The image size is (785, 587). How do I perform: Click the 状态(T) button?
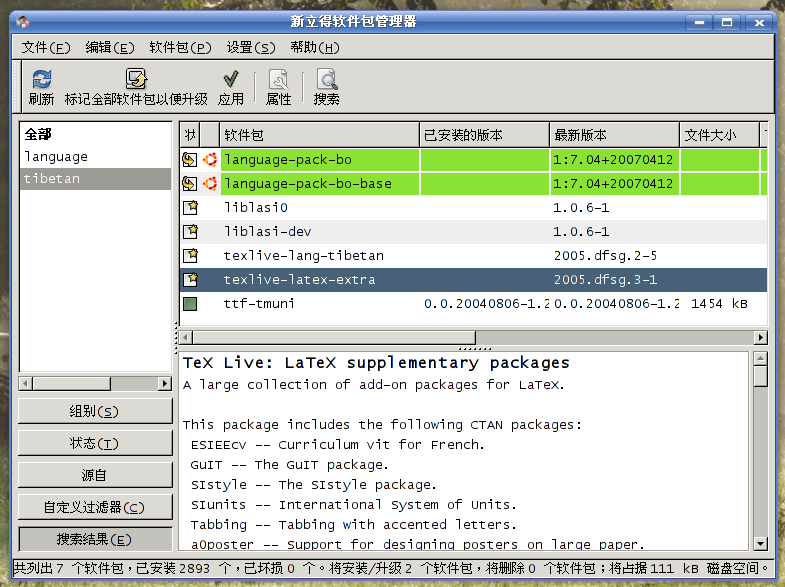click(95, 443)
